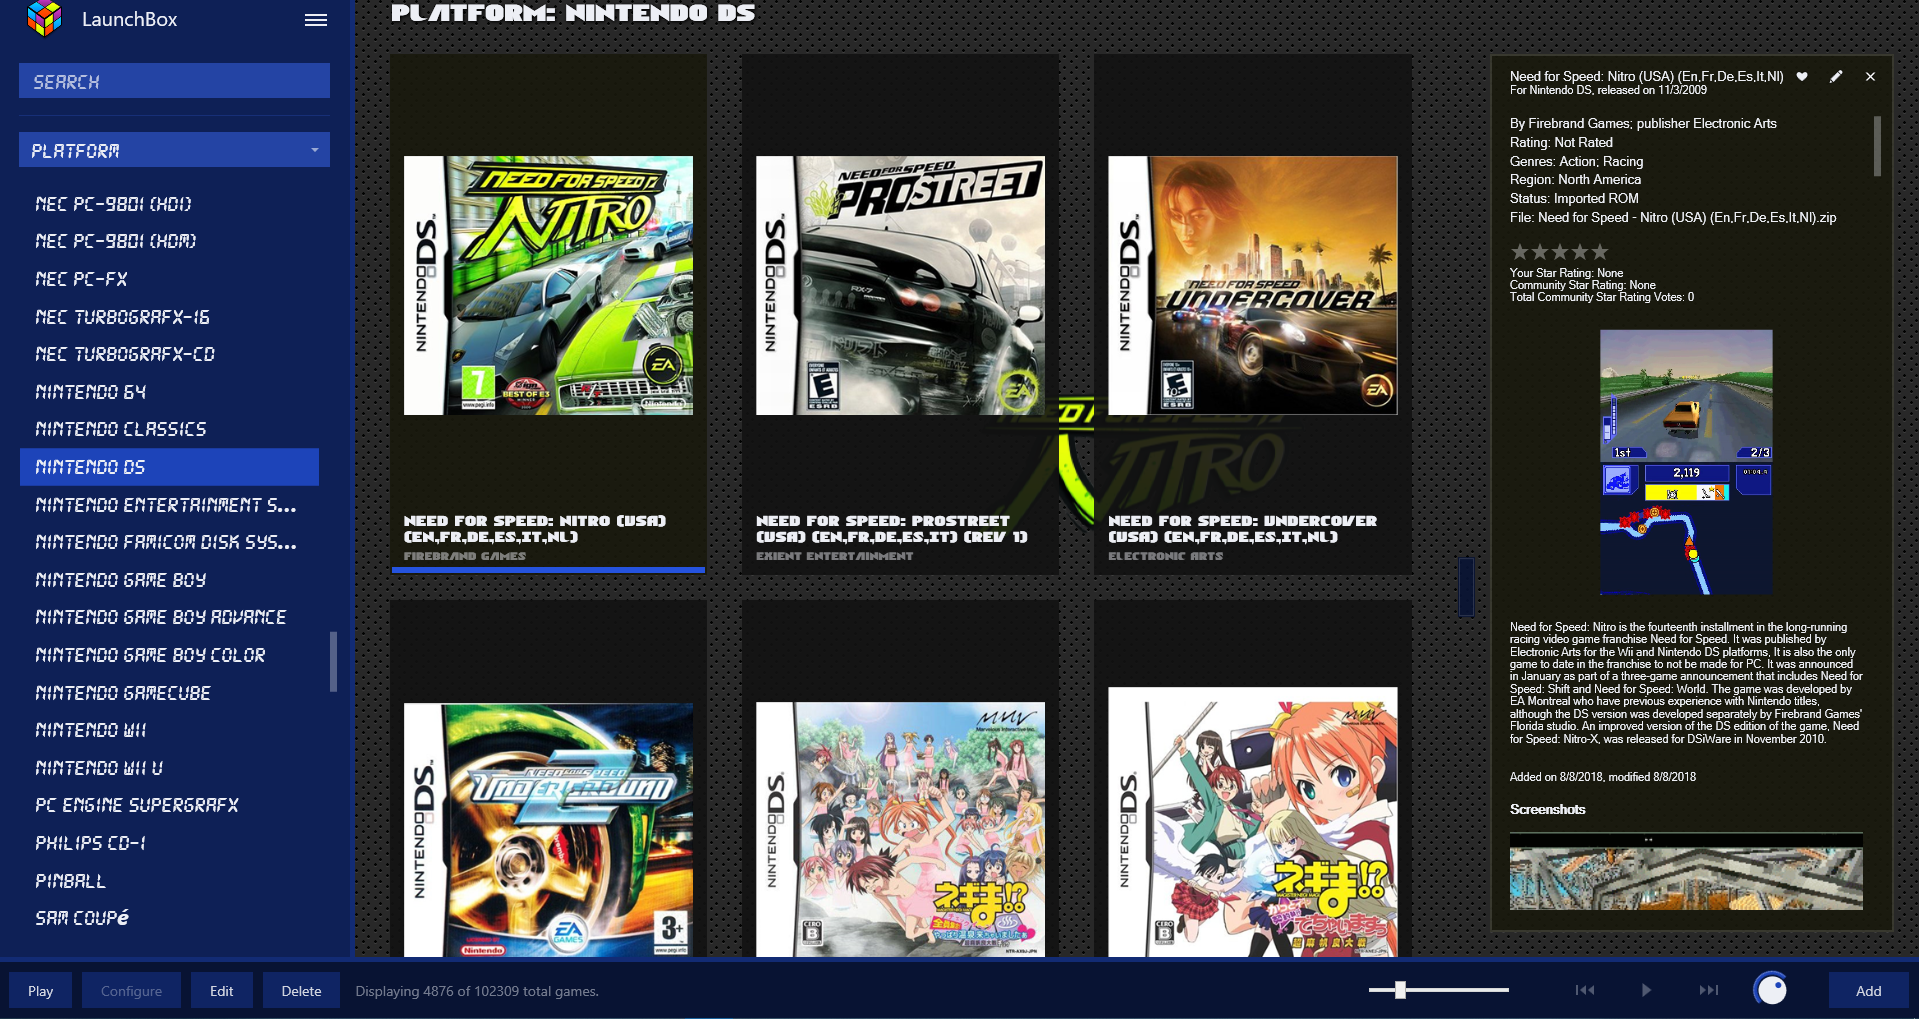Select Need for Speed Underground 2 box art

click(548, 830)
